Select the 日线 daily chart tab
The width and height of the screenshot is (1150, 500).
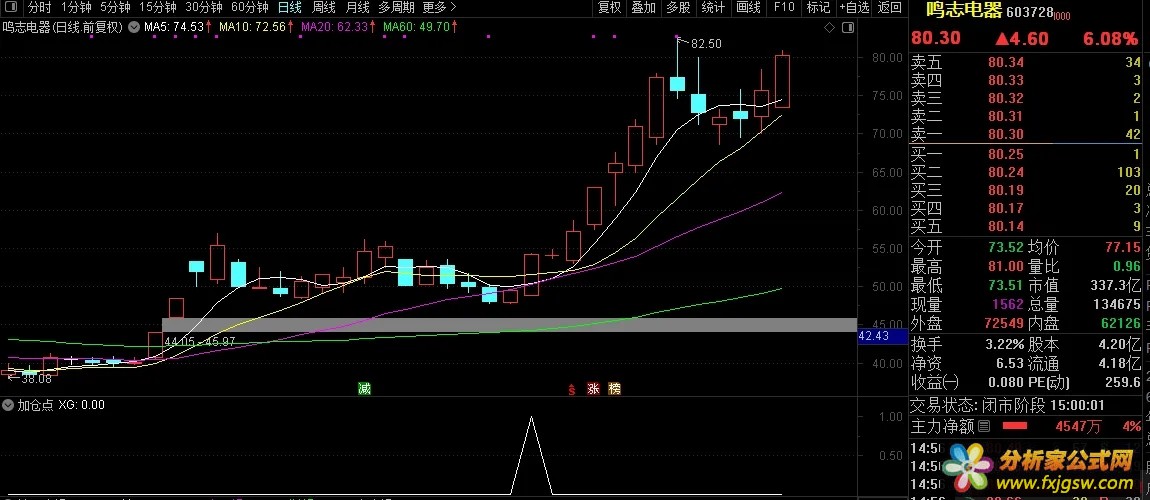tap(290, 8)
